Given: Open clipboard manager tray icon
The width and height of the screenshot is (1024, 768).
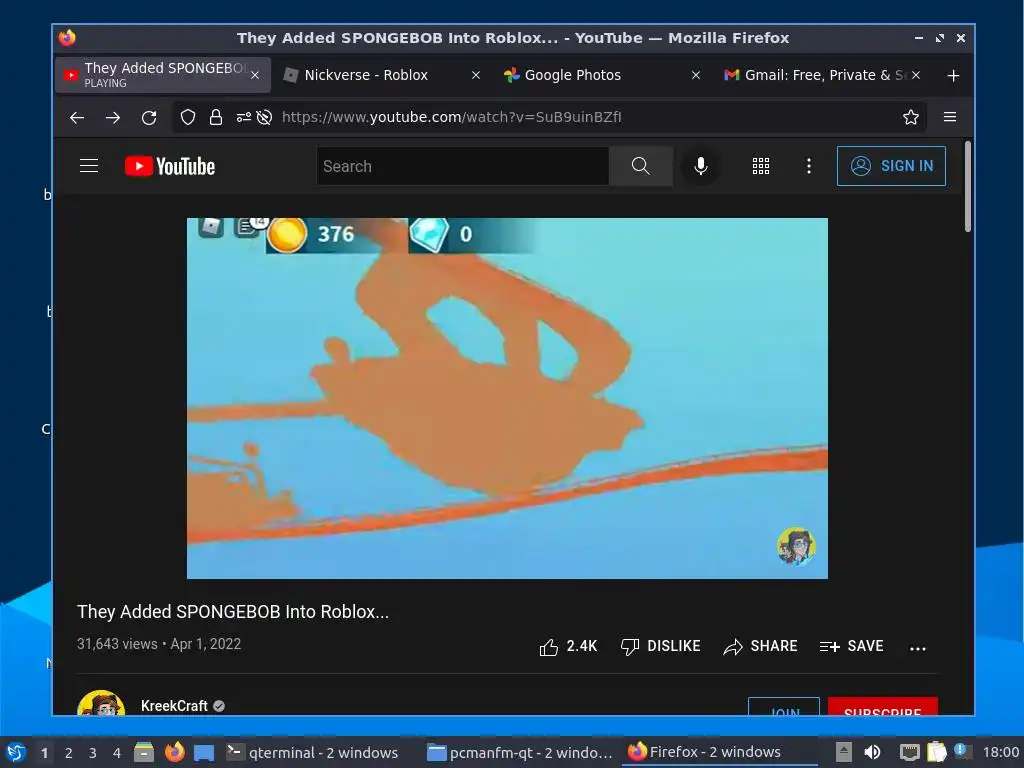Looking at the screenshot, I should click(x=936, y=753).
